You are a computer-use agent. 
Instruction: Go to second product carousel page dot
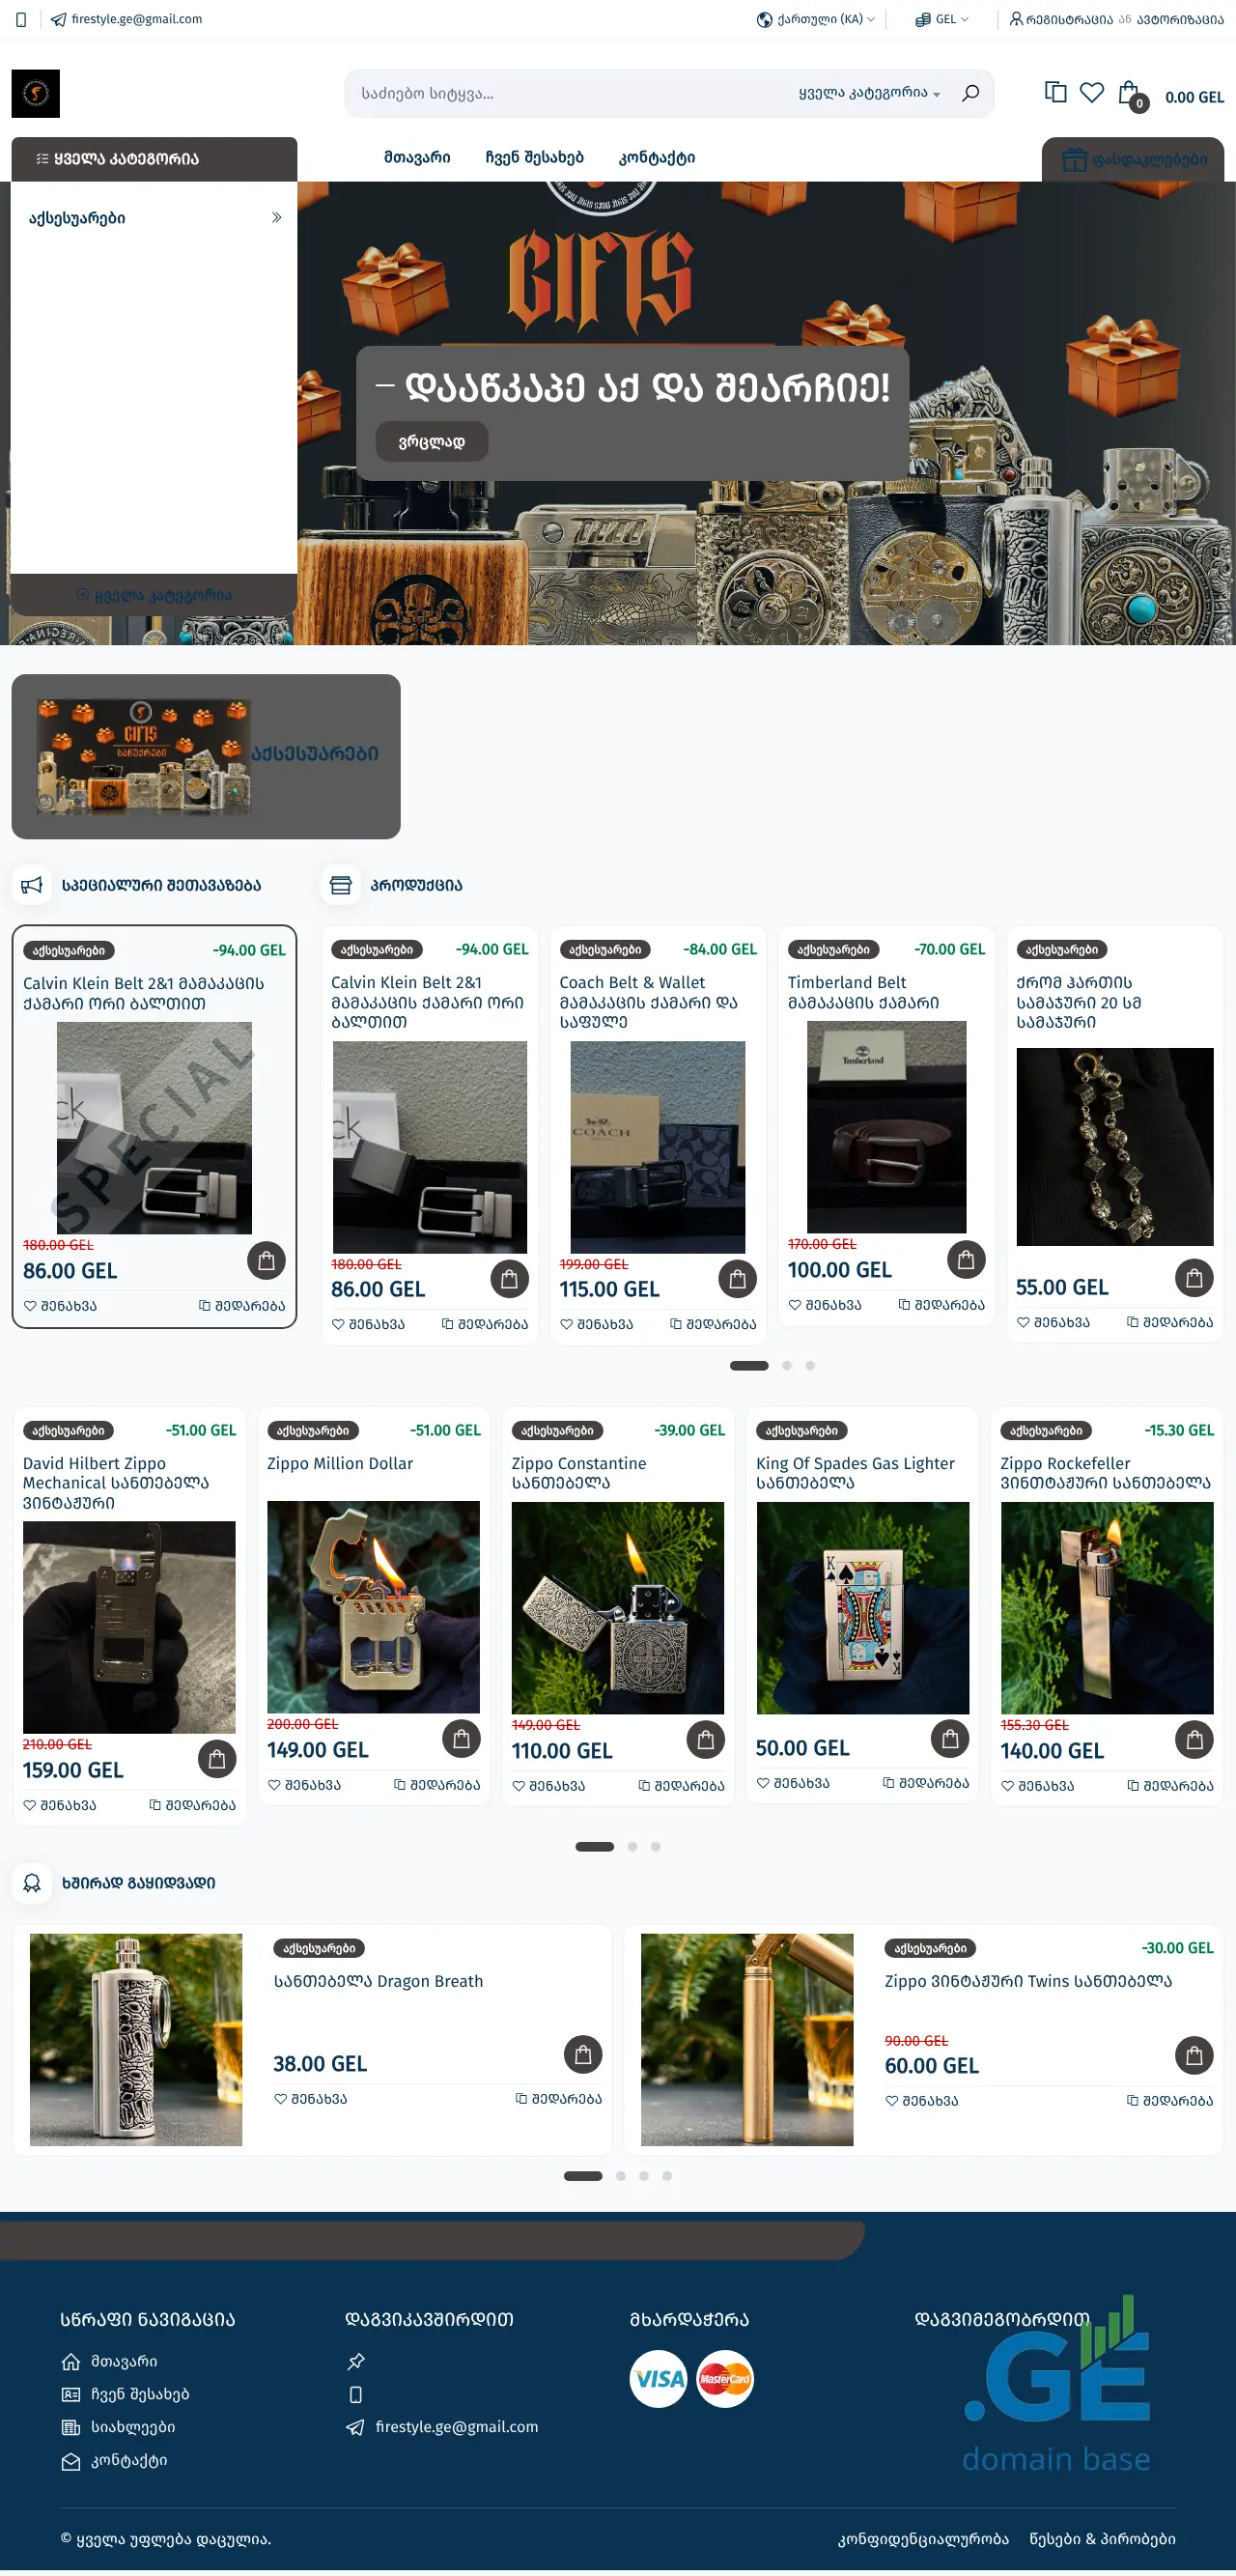tap(786, 1365)
